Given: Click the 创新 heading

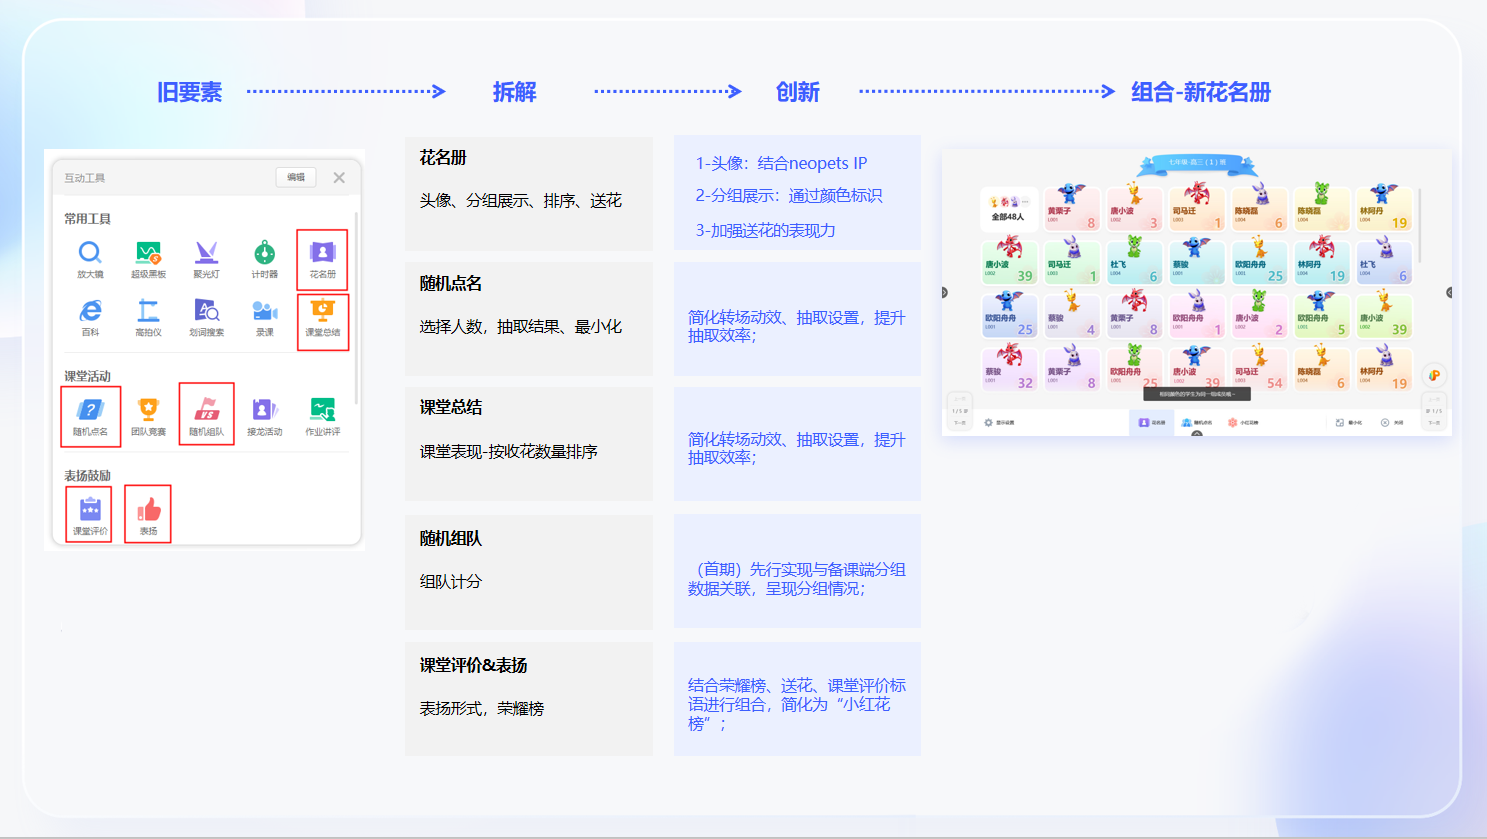Looking at the screenshot, I should [798, 92].
